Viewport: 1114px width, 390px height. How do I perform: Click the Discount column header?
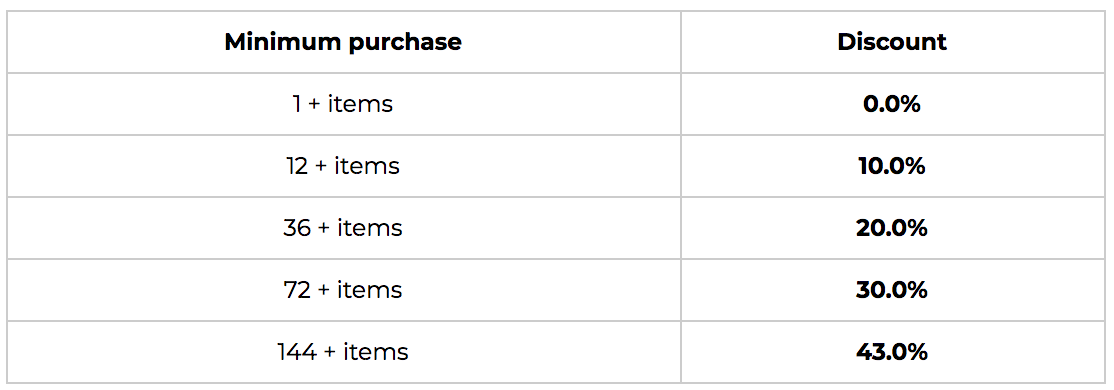892,42
